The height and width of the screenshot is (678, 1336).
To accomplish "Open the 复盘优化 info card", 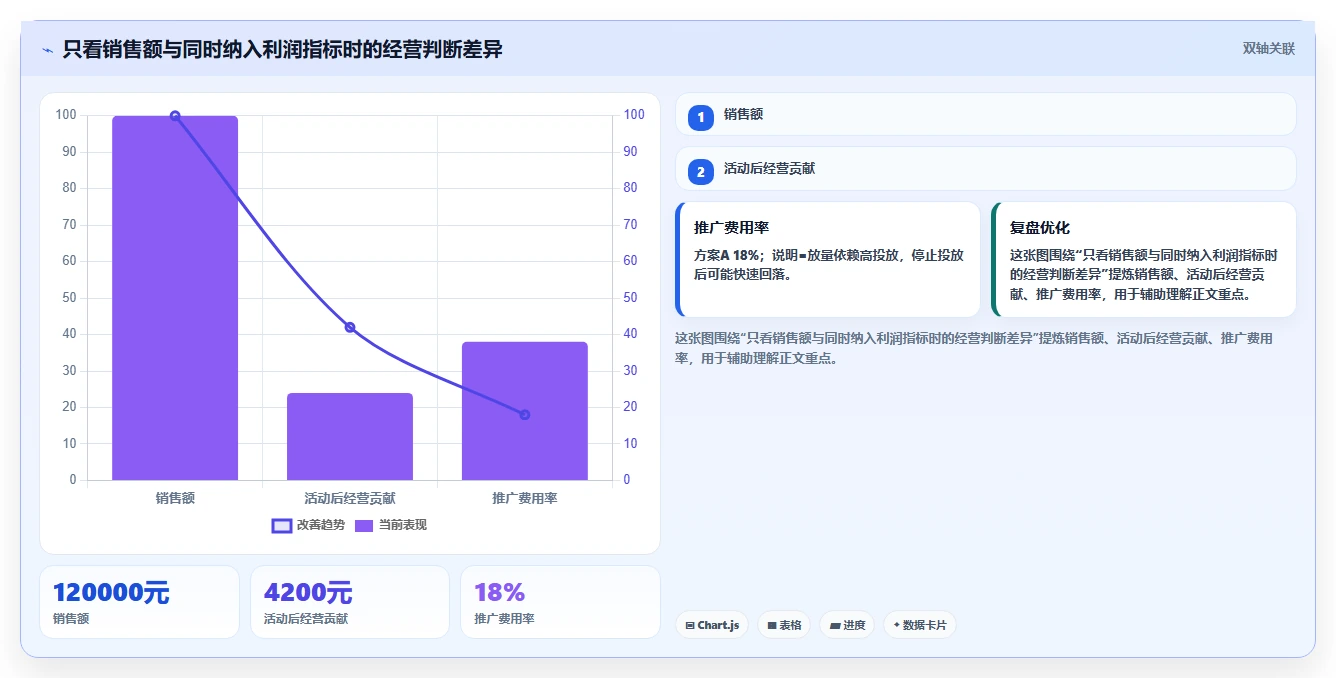I will click(1144, 259).
